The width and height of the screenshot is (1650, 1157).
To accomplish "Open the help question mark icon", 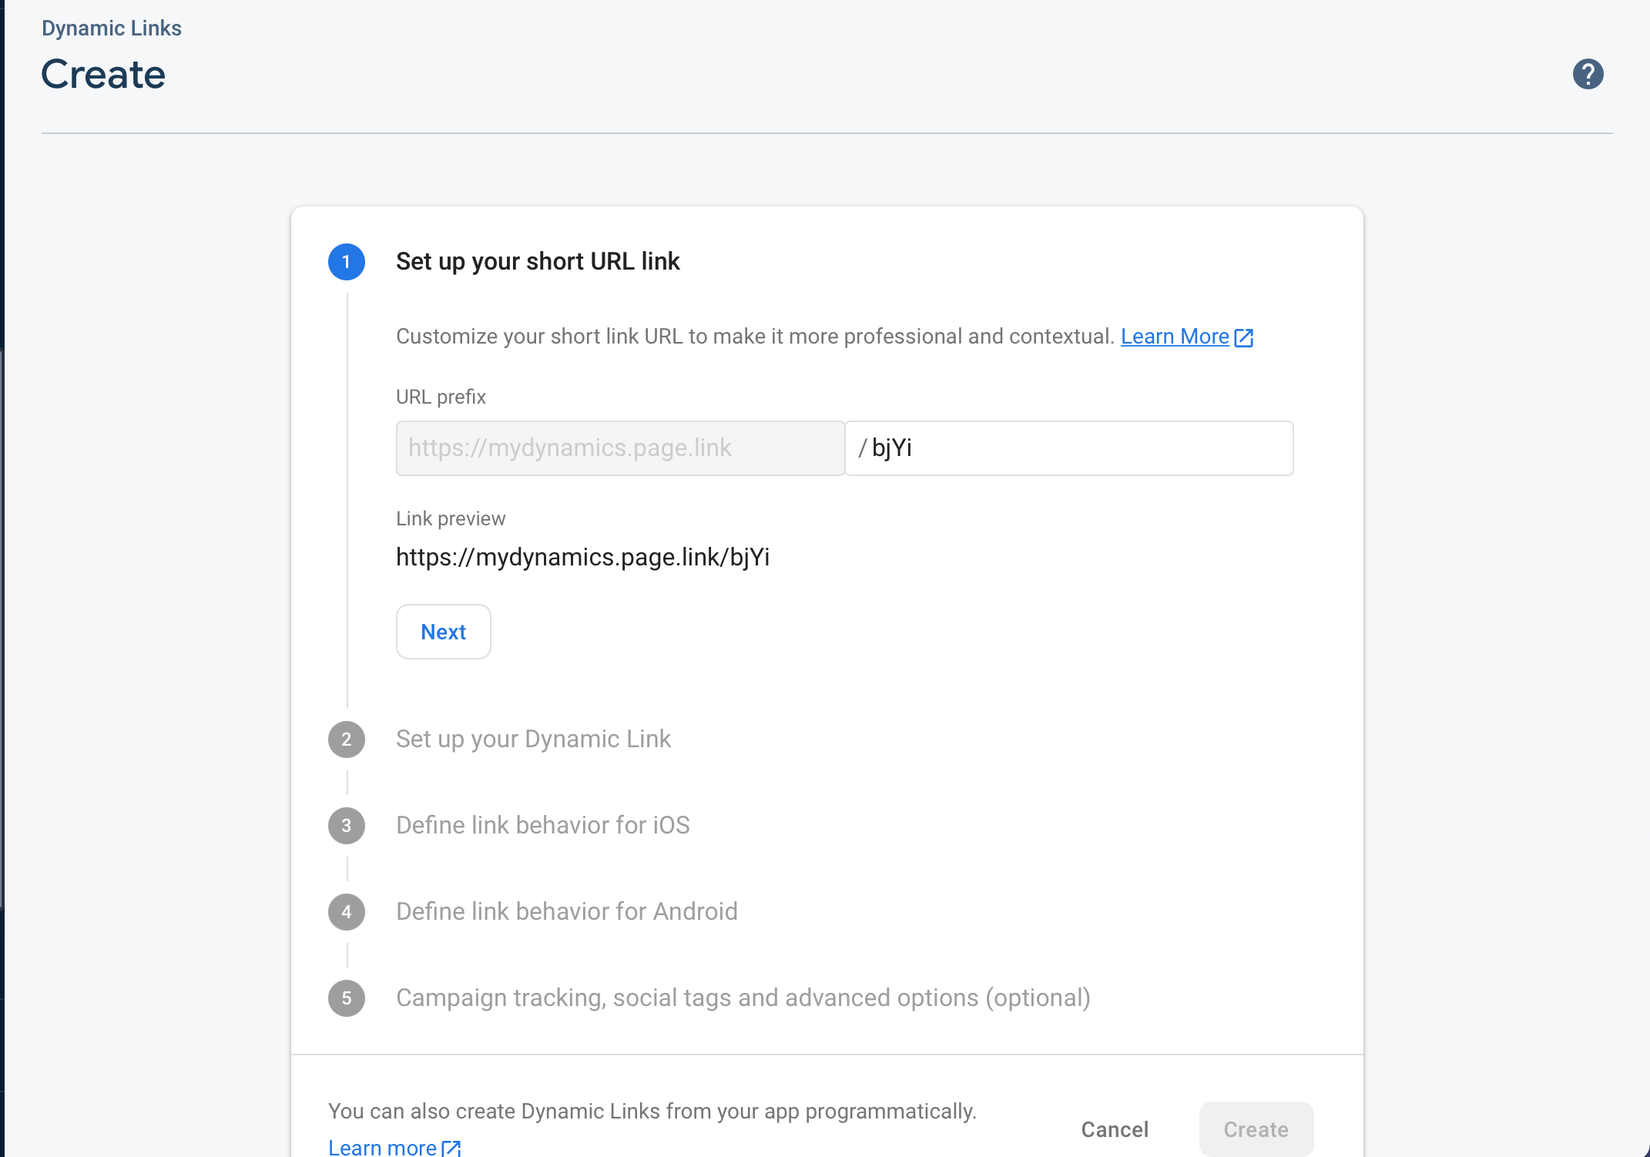I will [1587, 74].
